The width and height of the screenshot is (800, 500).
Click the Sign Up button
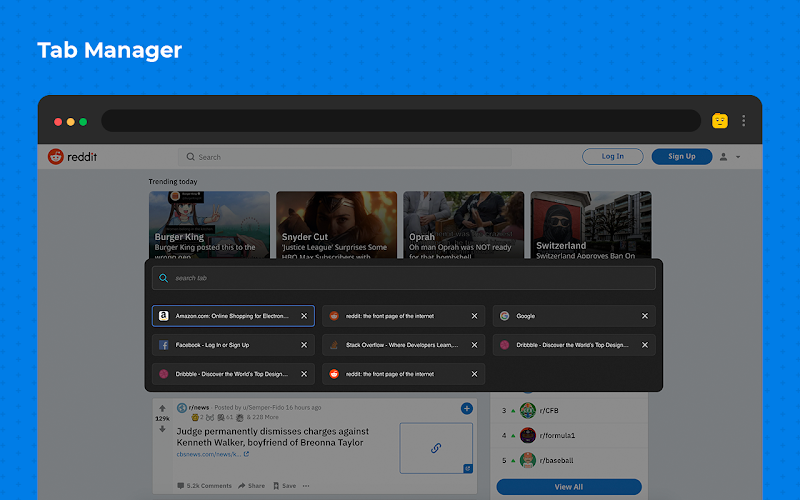tap(682, 157)
